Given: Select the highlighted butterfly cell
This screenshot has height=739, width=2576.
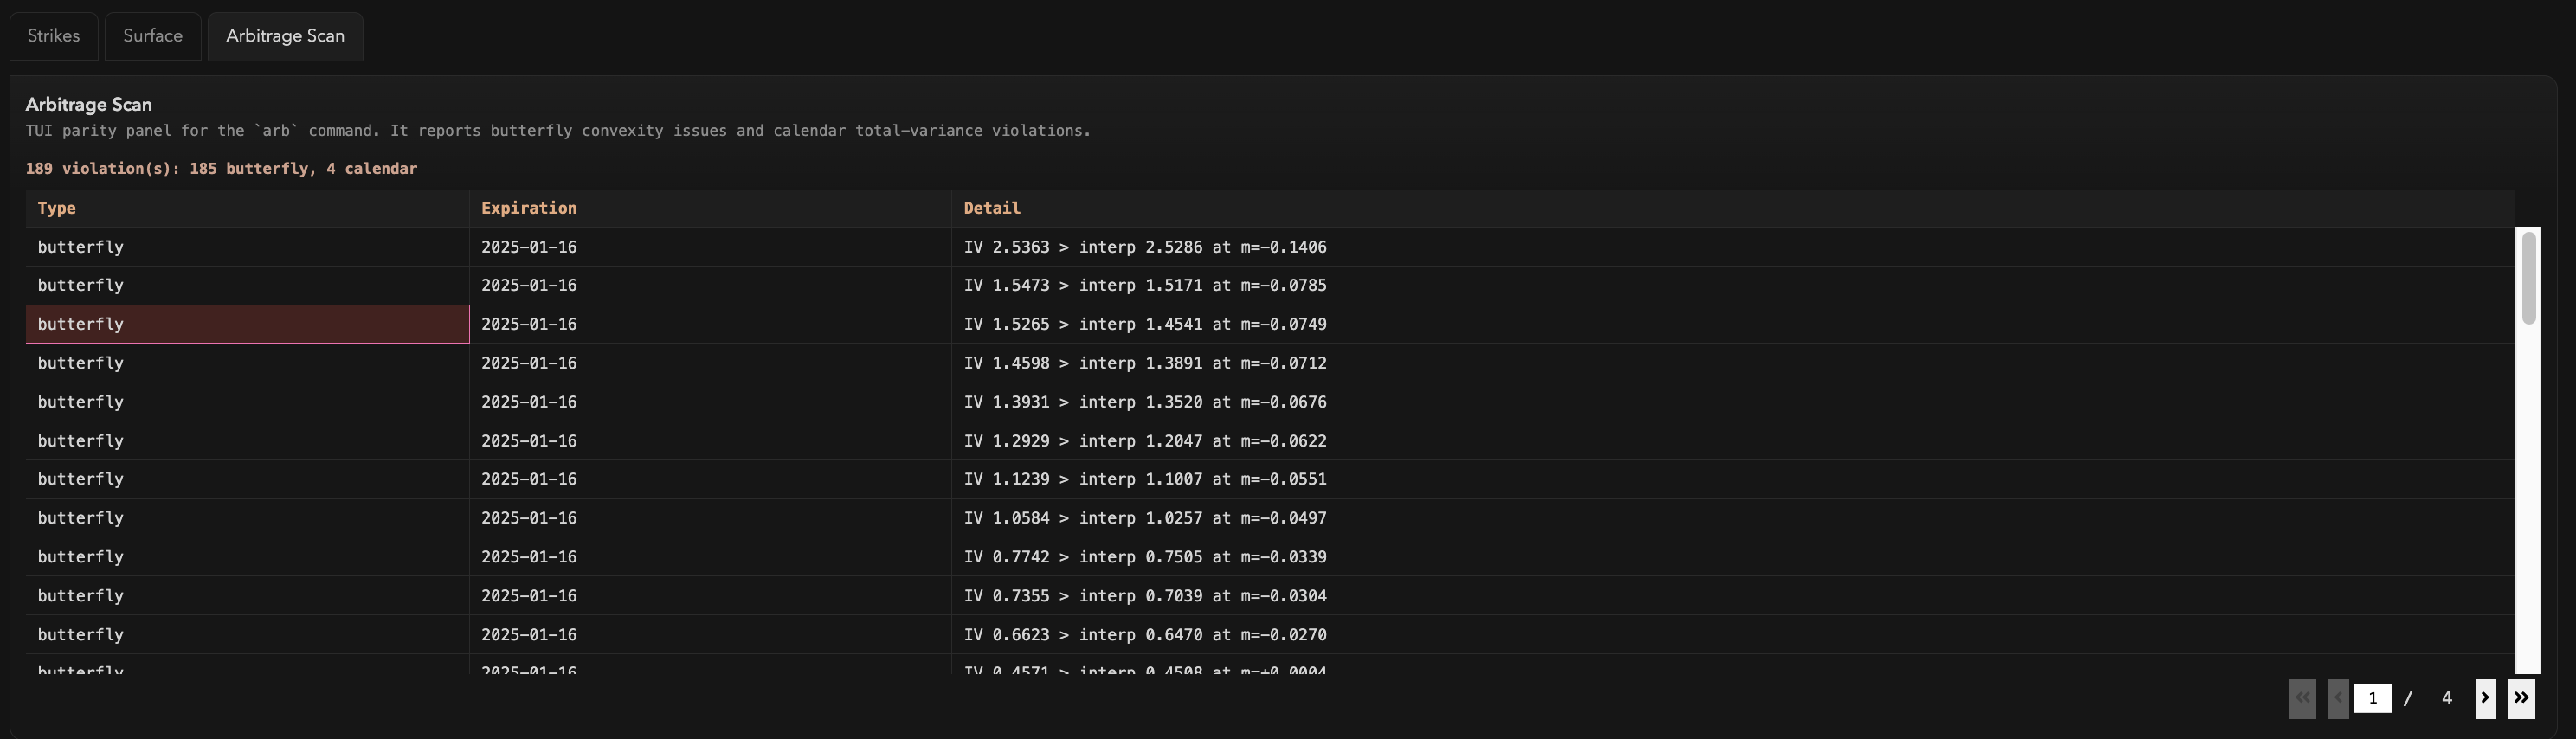Looking at the screenshot, I should pyautogui.click(x=247, y=324).
